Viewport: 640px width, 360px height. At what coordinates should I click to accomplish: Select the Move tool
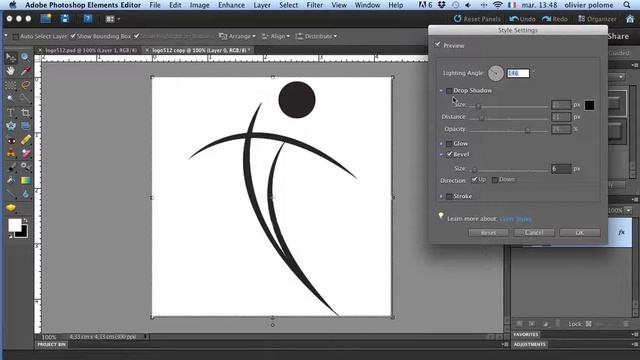[x=11, y=58]
